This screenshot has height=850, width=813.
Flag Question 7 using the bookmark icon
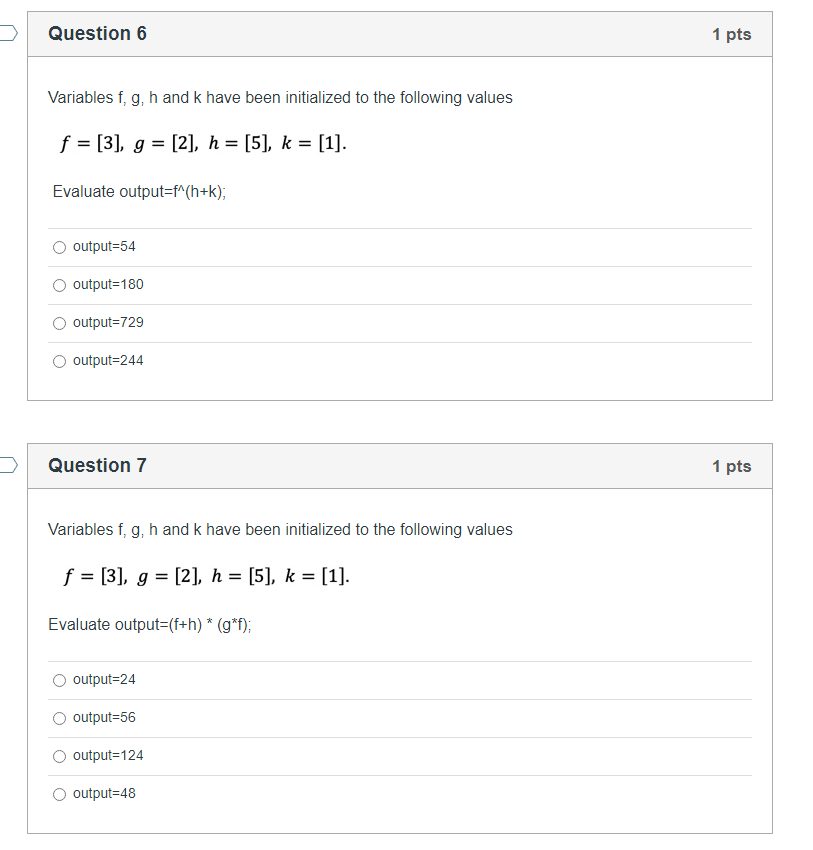(8, 465)
